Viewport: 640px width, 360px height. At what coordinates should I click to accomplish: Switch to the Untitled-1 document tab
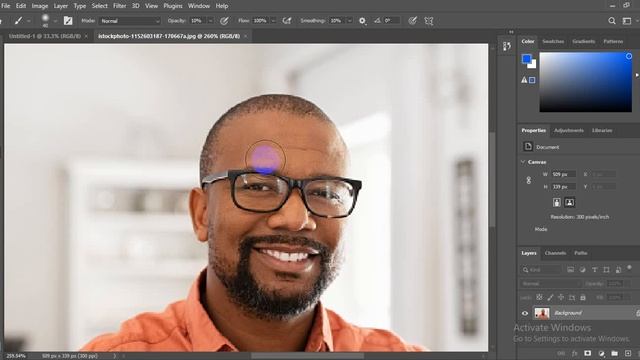(44, 36)
